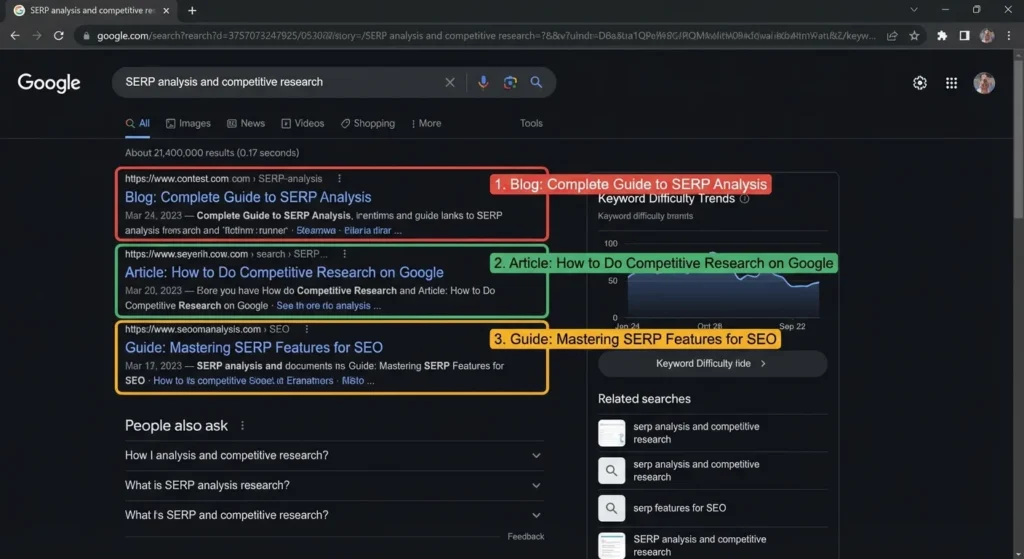
Task: Click the share icon in the address bar
Action: click(892, 36)
